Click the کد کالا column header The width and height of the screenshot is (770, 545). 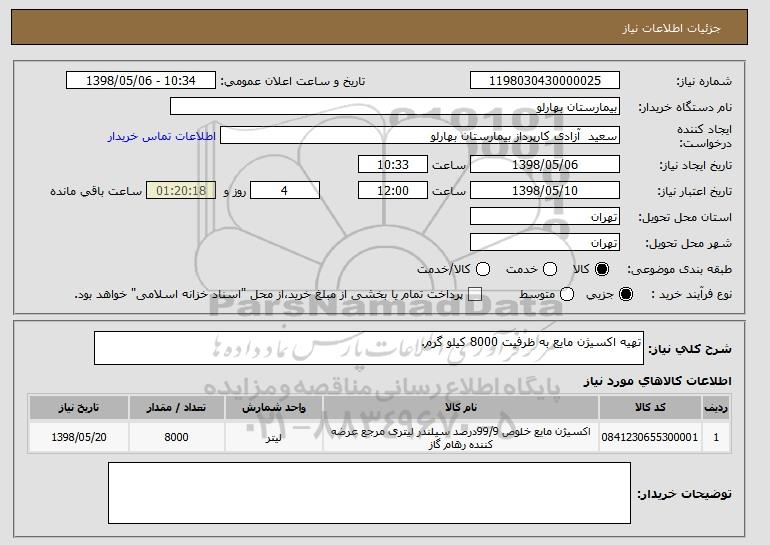click(x=650, y=408)
